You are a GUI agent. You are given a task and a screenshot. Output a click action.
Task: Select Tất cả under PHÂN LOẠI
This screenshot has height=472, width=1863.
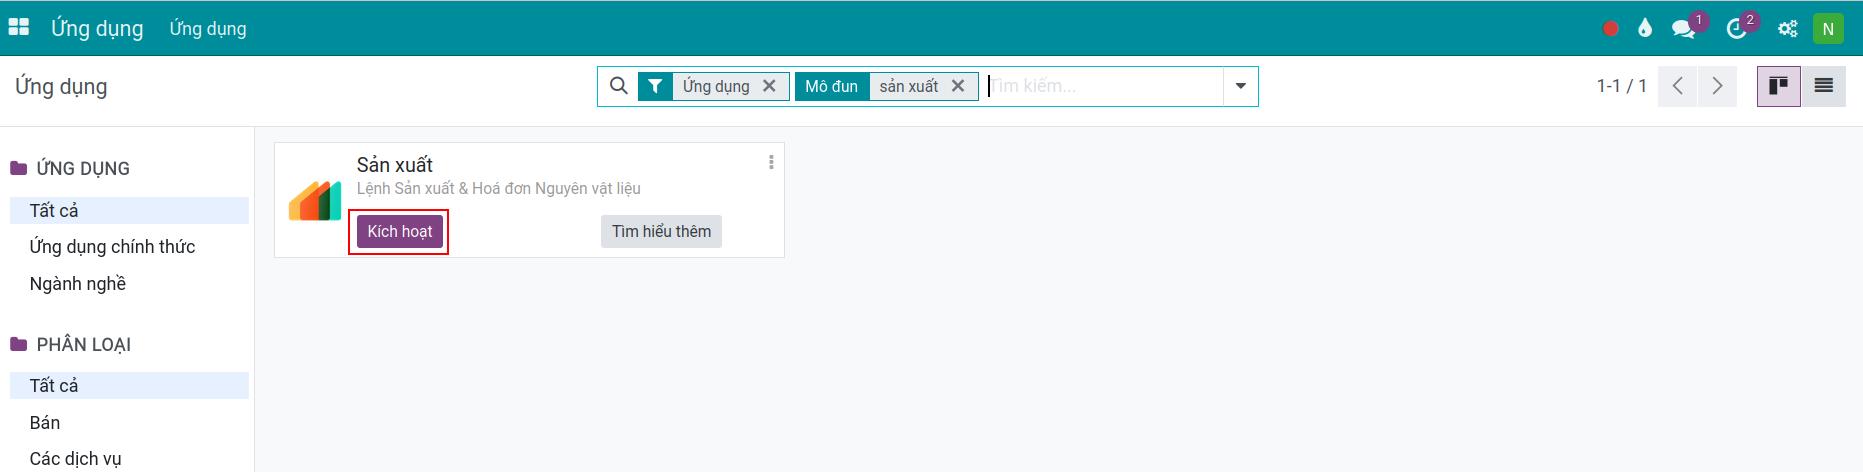[129, 385]
